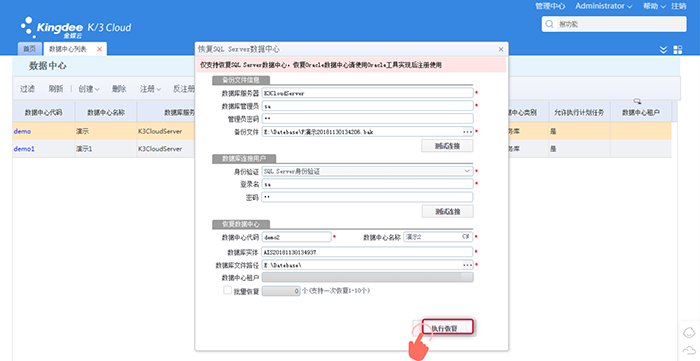700x361 pixels.
Task: Open 管理中心 in the top bar
Action: [x=550, y=6]
